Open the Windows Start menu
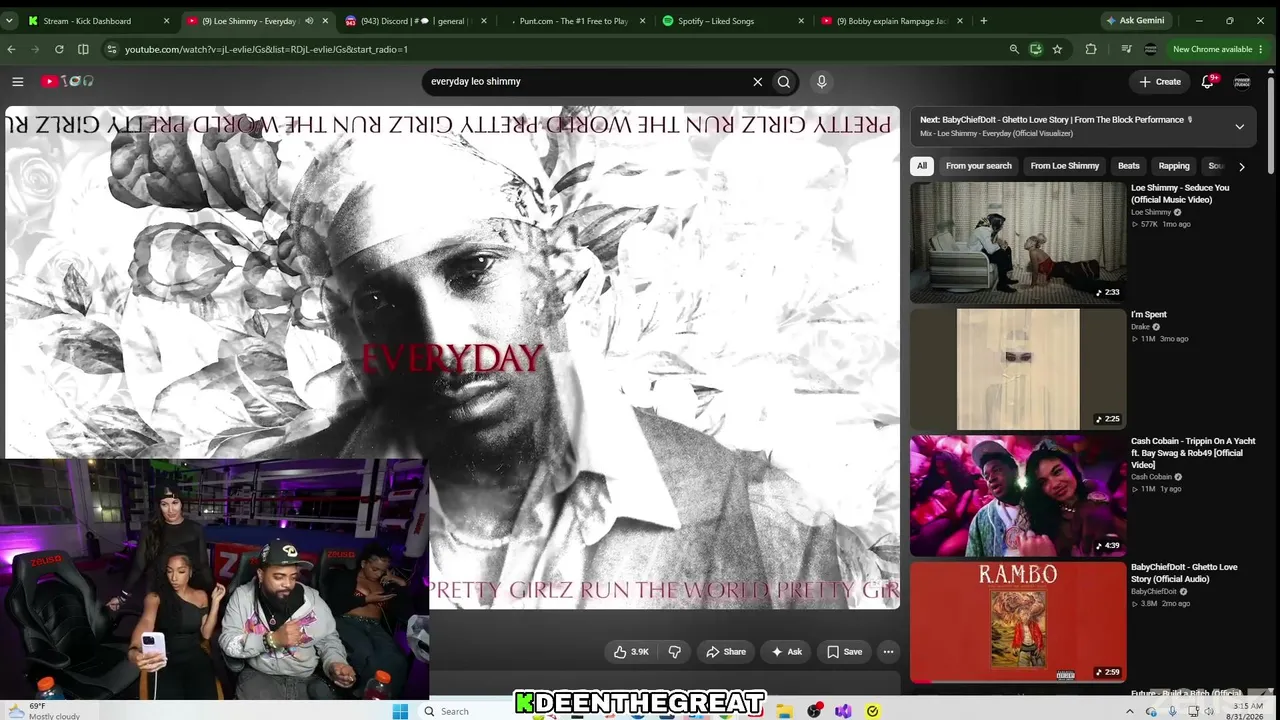Image resolution: width=1280 pixels, height=720 pixels. coord(400,711)
